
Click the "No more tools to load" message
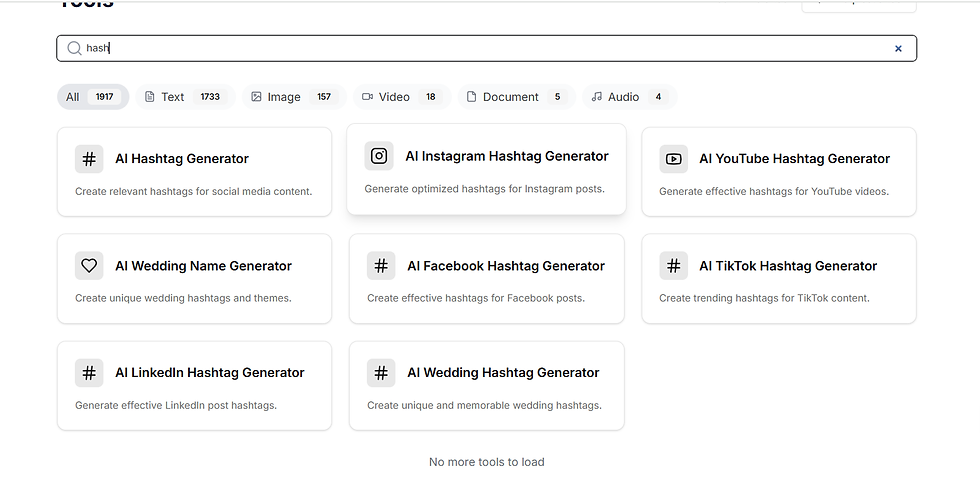pyautogui.click(x=486, y=462)
